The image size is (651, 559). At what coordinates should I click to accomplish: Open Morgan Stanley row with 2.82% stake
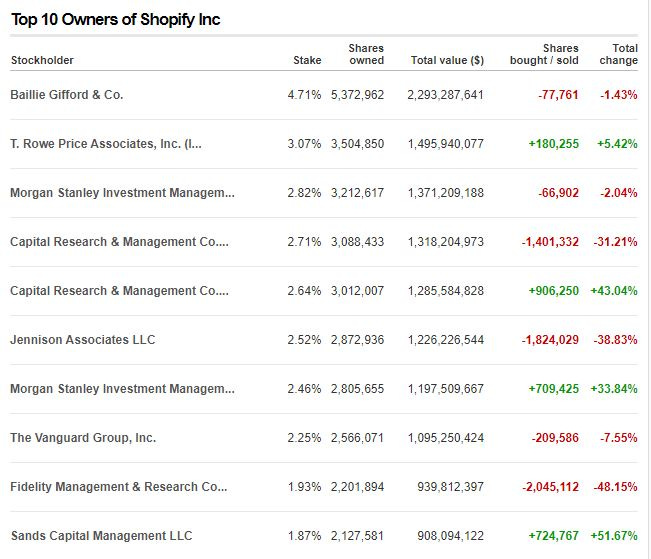[122, 193]
